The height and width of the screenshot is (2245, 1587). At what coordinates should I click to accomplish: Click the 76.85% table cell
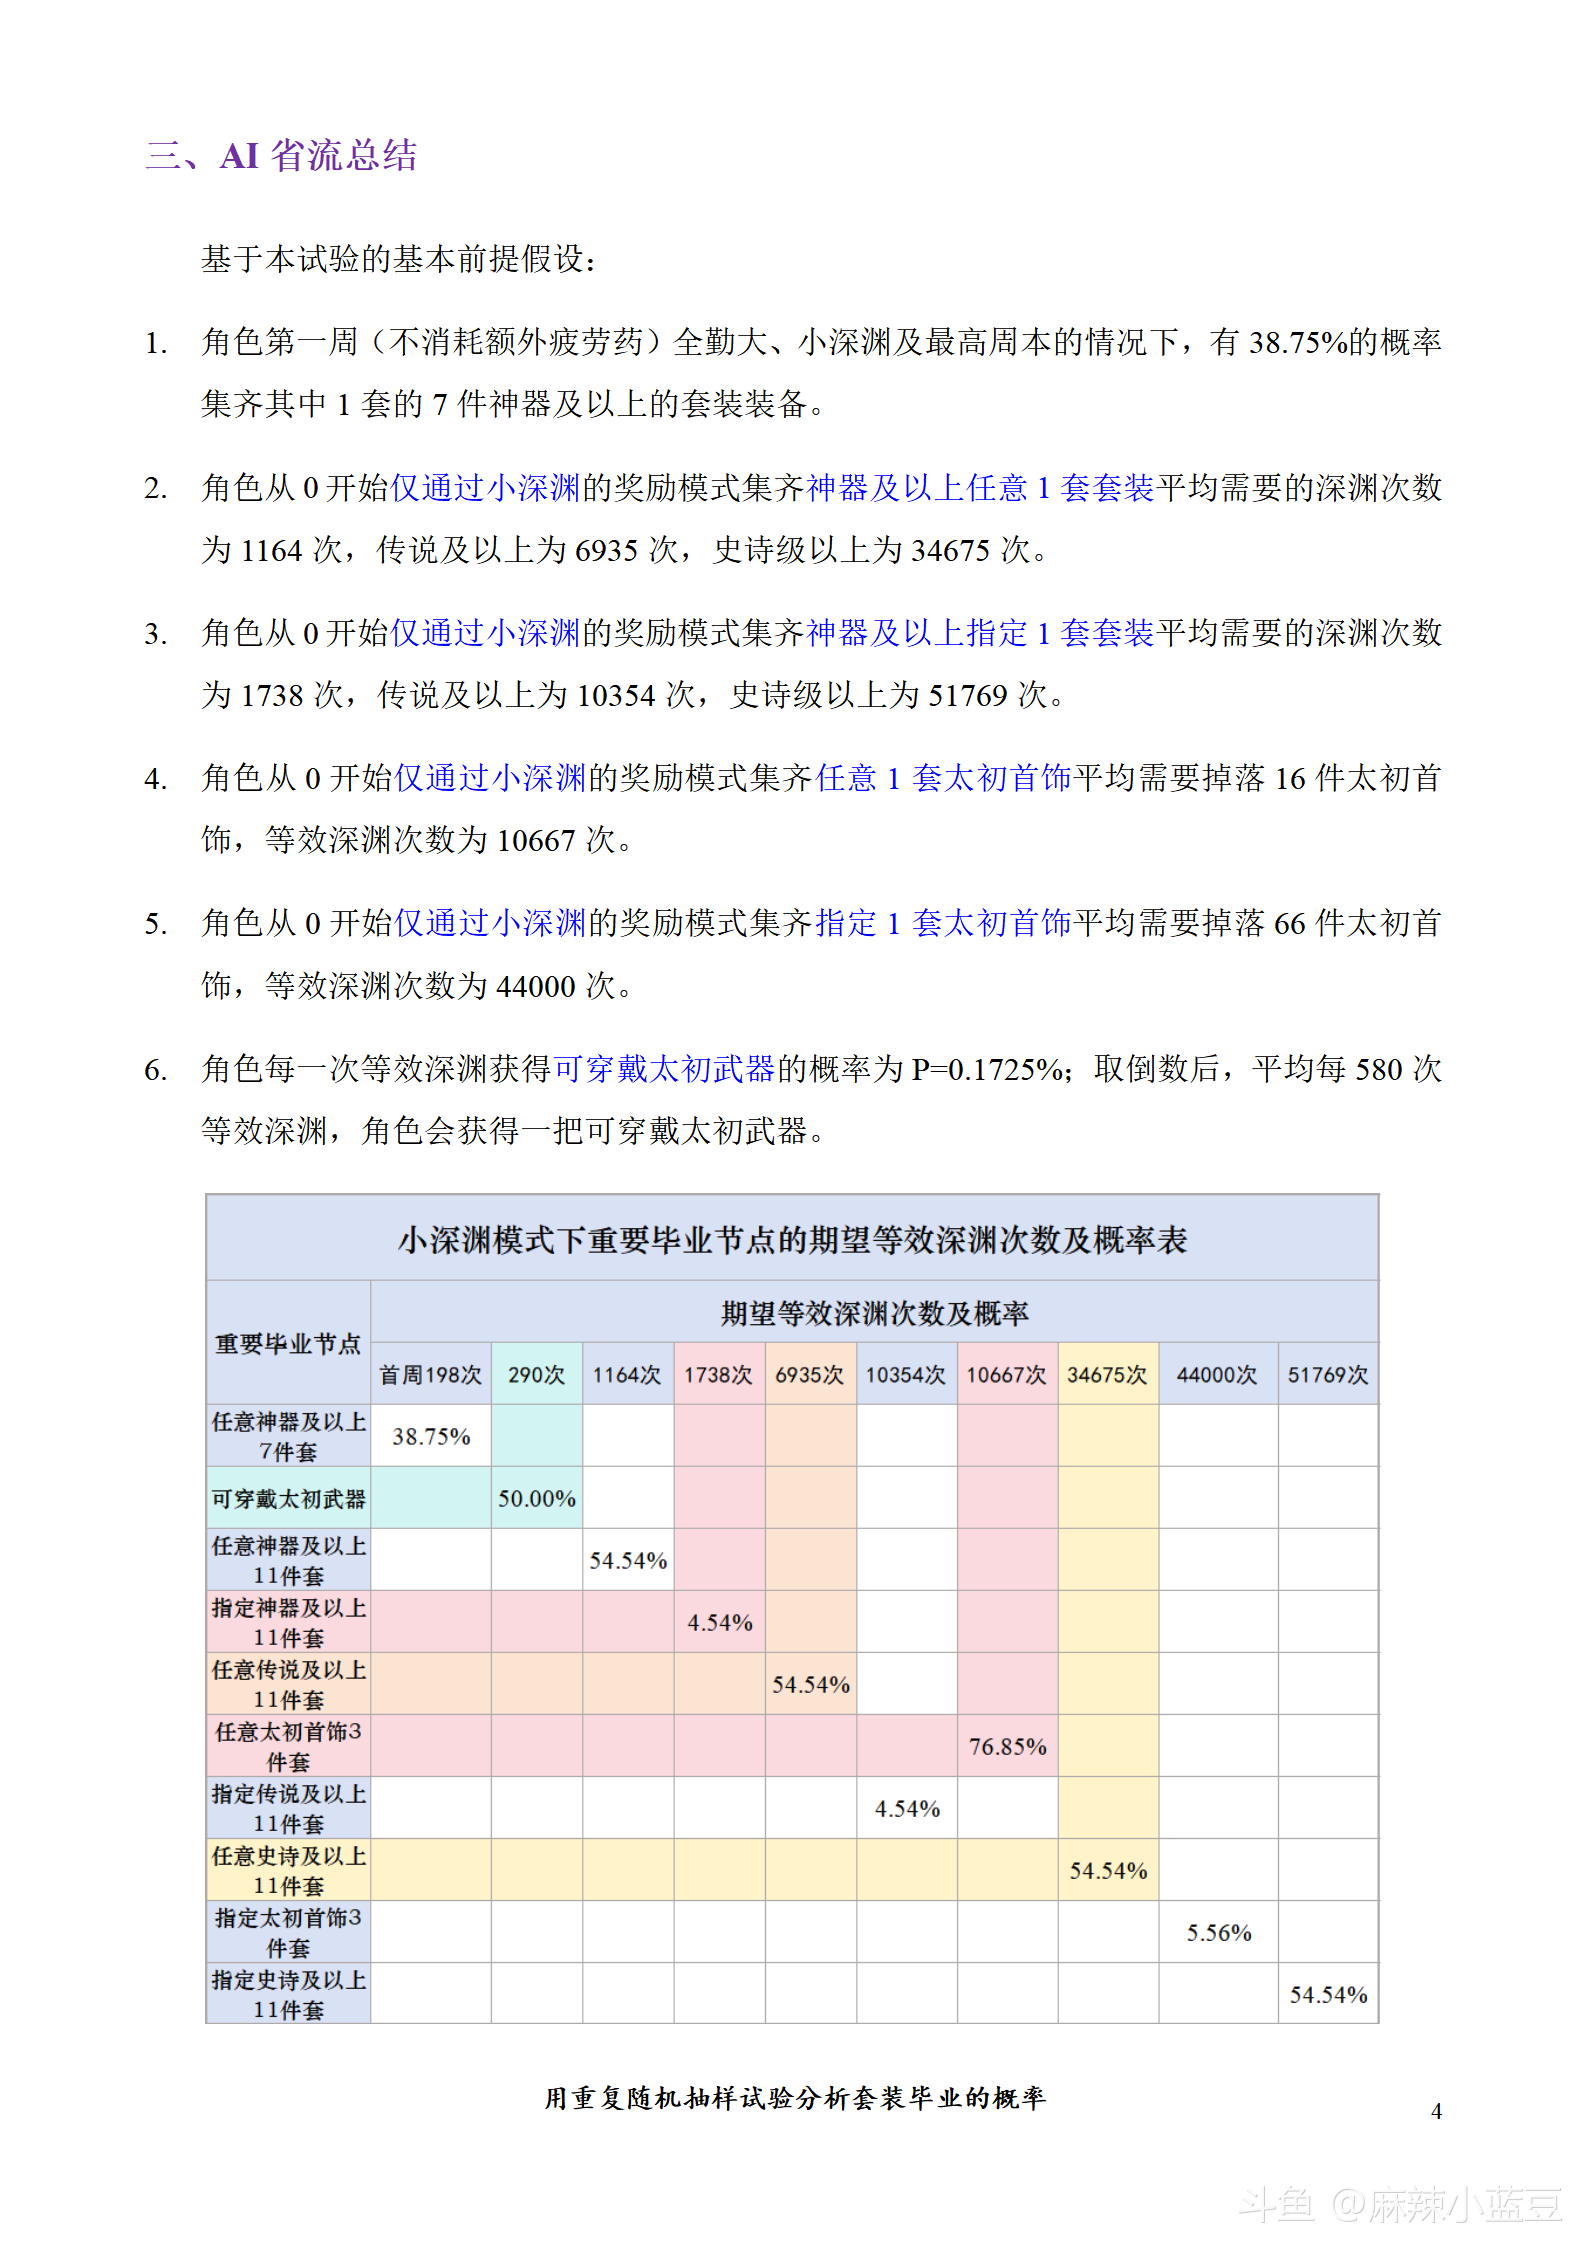pos(1007,1747)
